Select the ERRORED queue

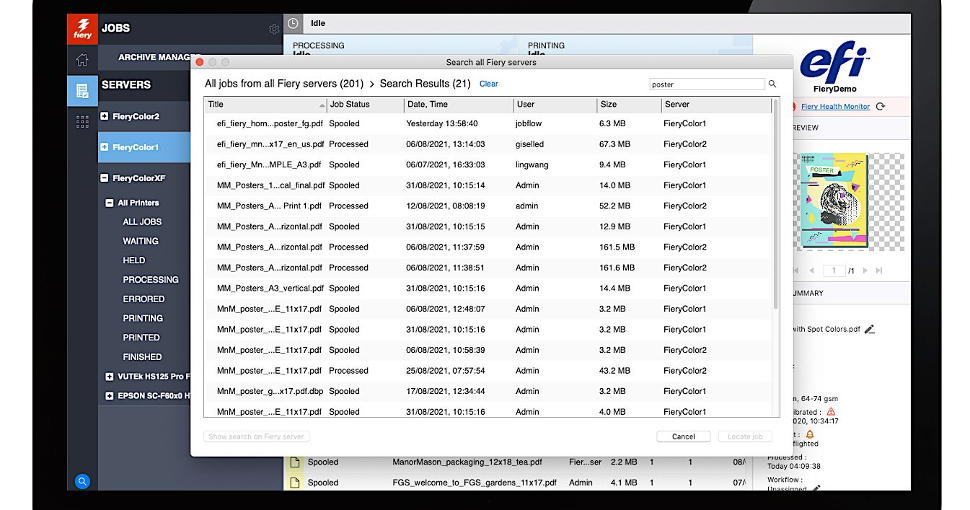(144, 298)
